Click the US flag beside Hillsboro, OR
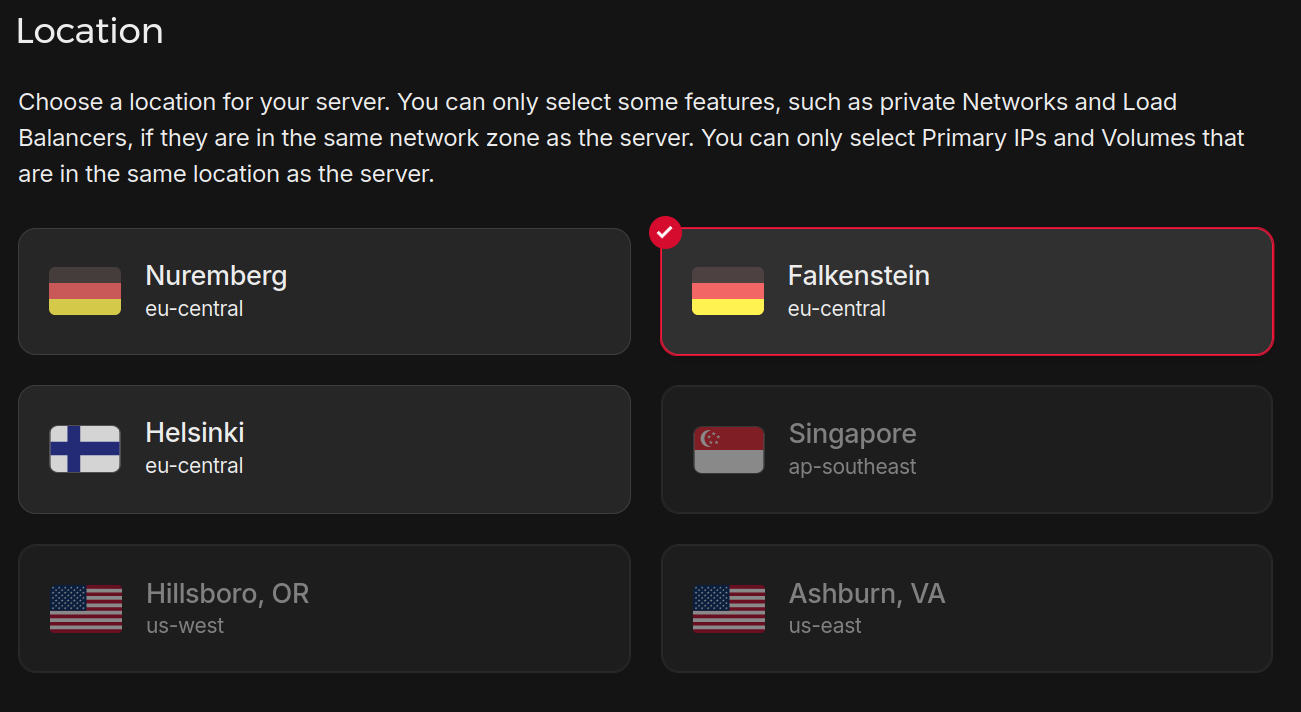This screenshot has width=1301, height=712. pyautogui.click(x=86, y=609)
